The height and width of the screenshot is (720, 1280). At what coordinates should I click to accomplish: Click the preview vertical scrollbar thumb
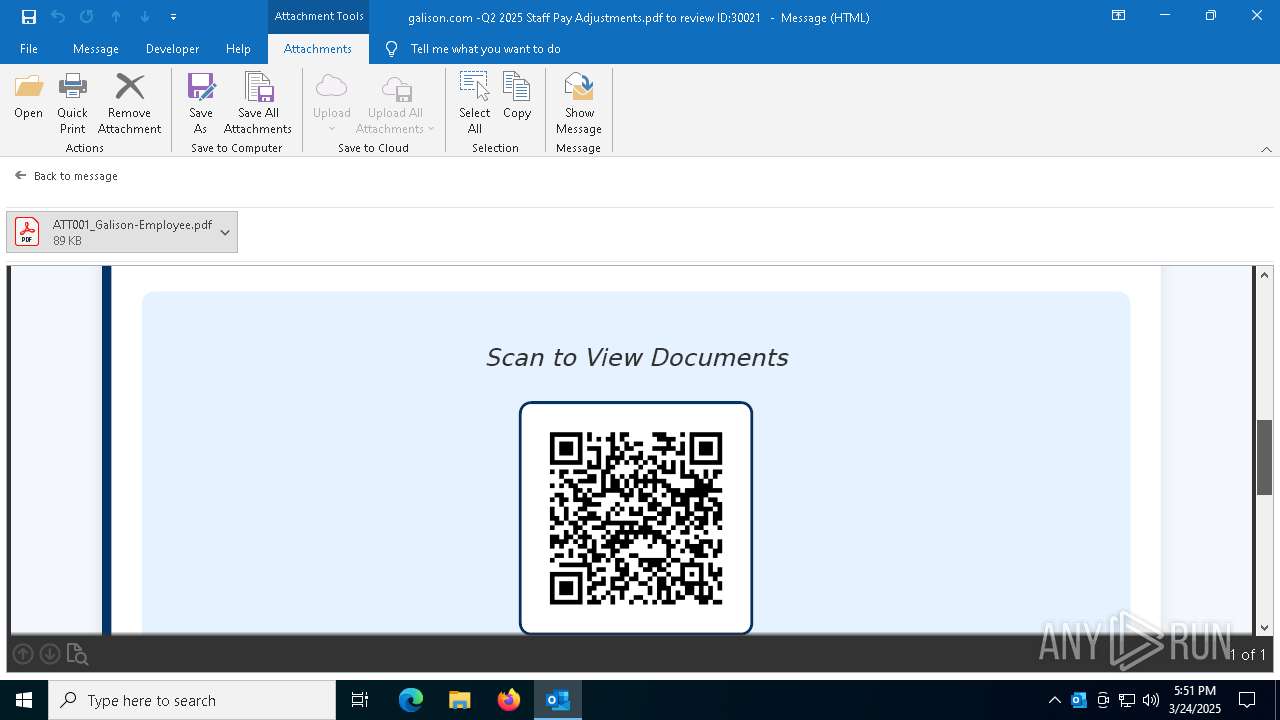[1264, 458]
